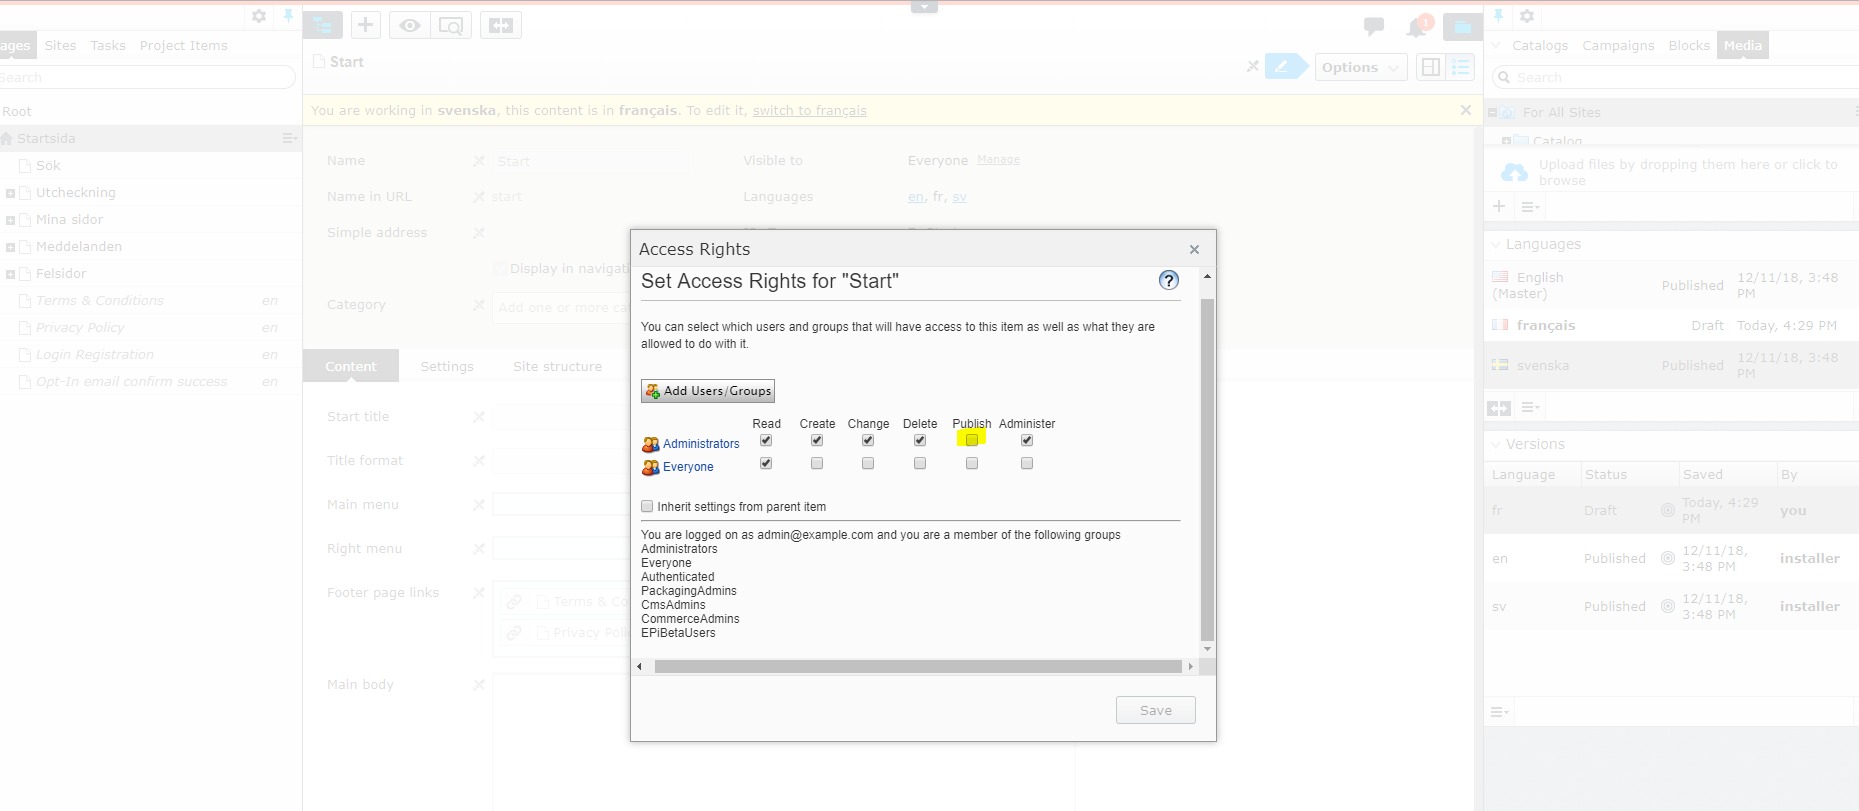
Task: Expand the Utcheckning tree node
Action: click(10, 193)
